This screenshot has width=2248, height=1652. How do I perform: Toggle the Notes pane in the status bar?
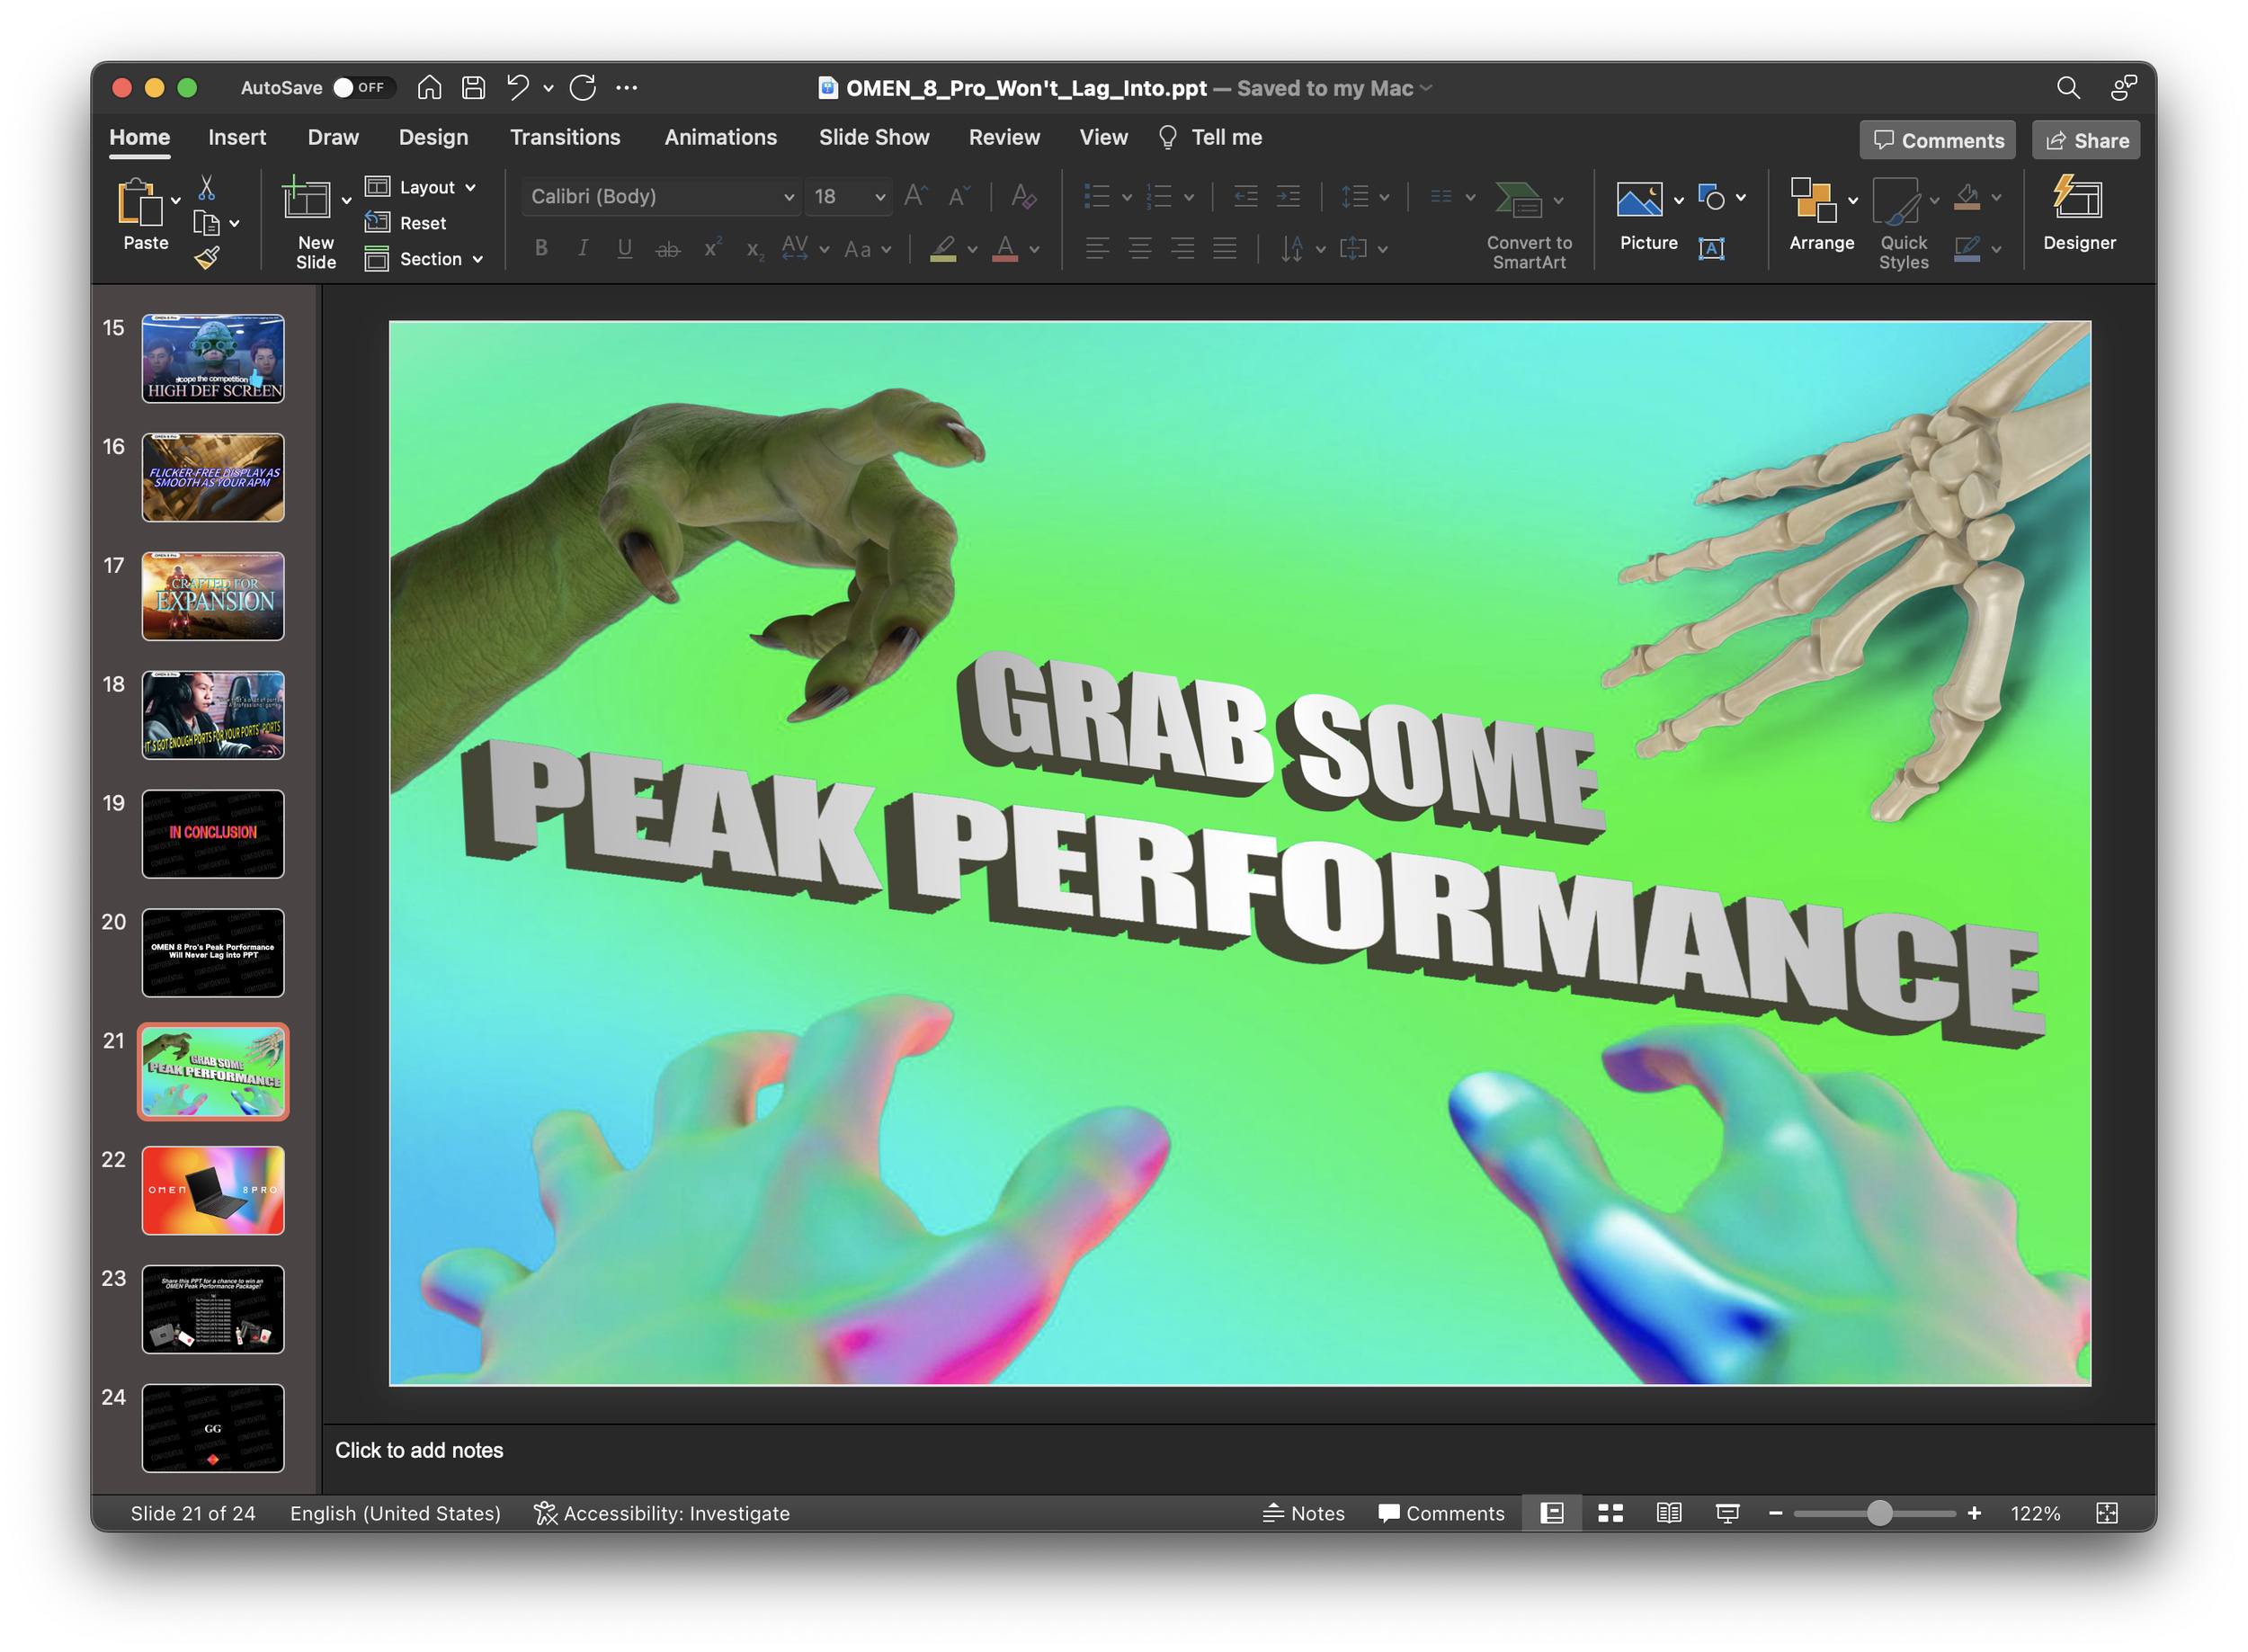point(1303,1513)
